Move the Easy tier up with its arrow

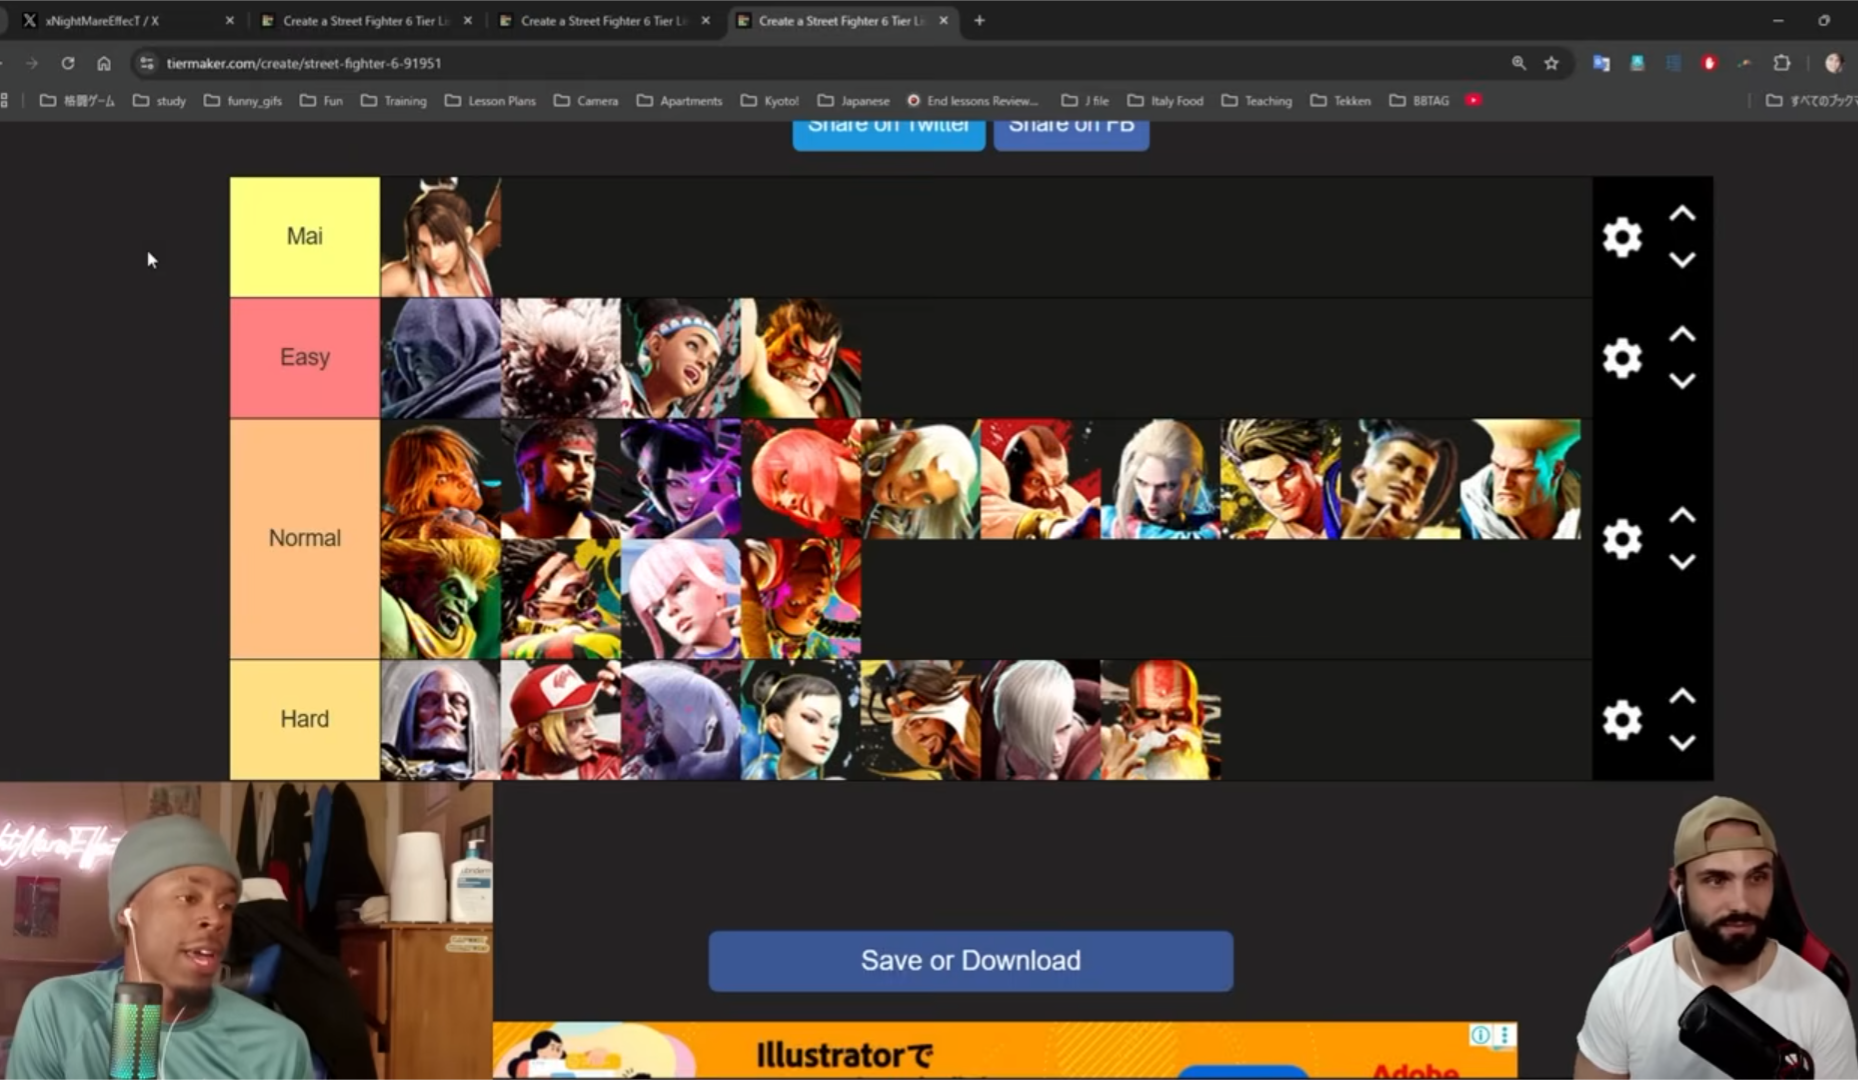click(1682, 334)
